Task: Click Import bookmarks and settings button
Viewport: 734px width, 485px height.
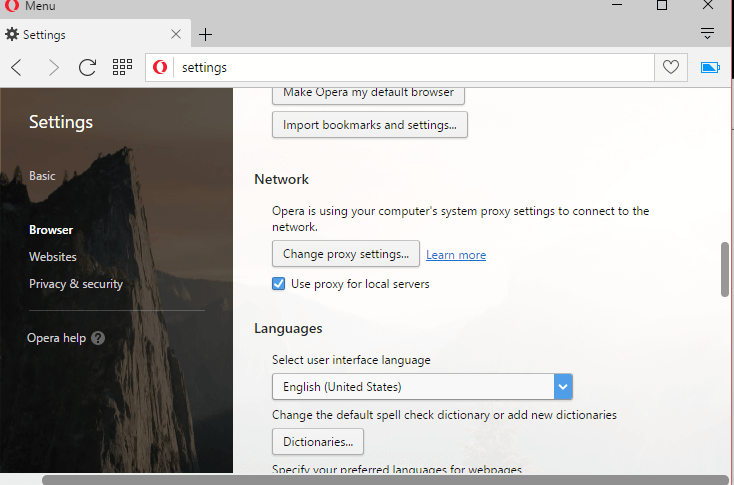Action: pyautogui.click(x=370, y=125)
